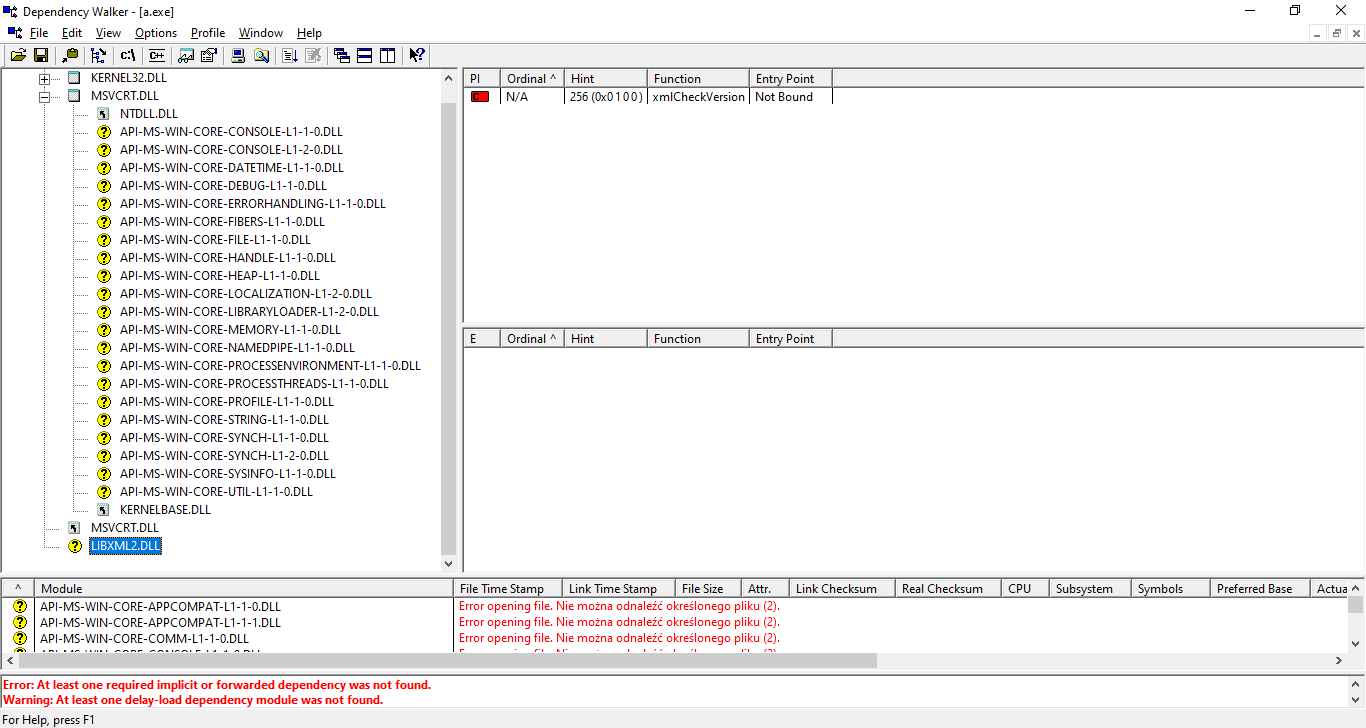The height and width of the screenshot is (728, 1366).
Task: Expand the KERNEL32.DLL tree node
Action: tap(44, 78)
